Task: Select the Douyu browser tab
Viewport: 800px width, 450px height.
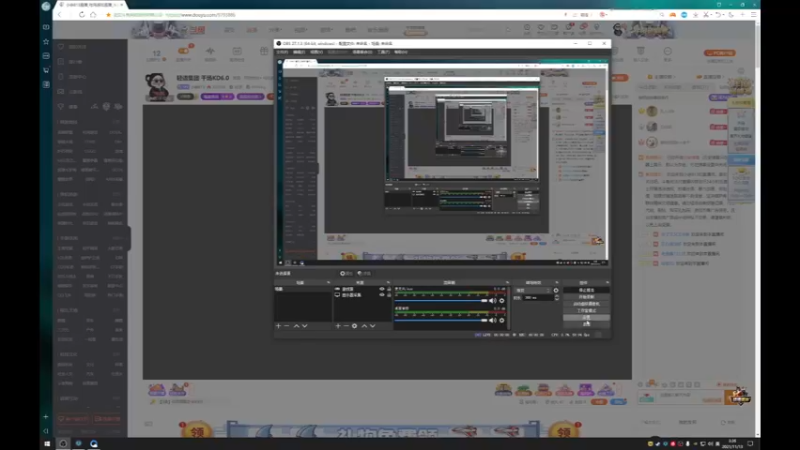Action: (89, 4)
